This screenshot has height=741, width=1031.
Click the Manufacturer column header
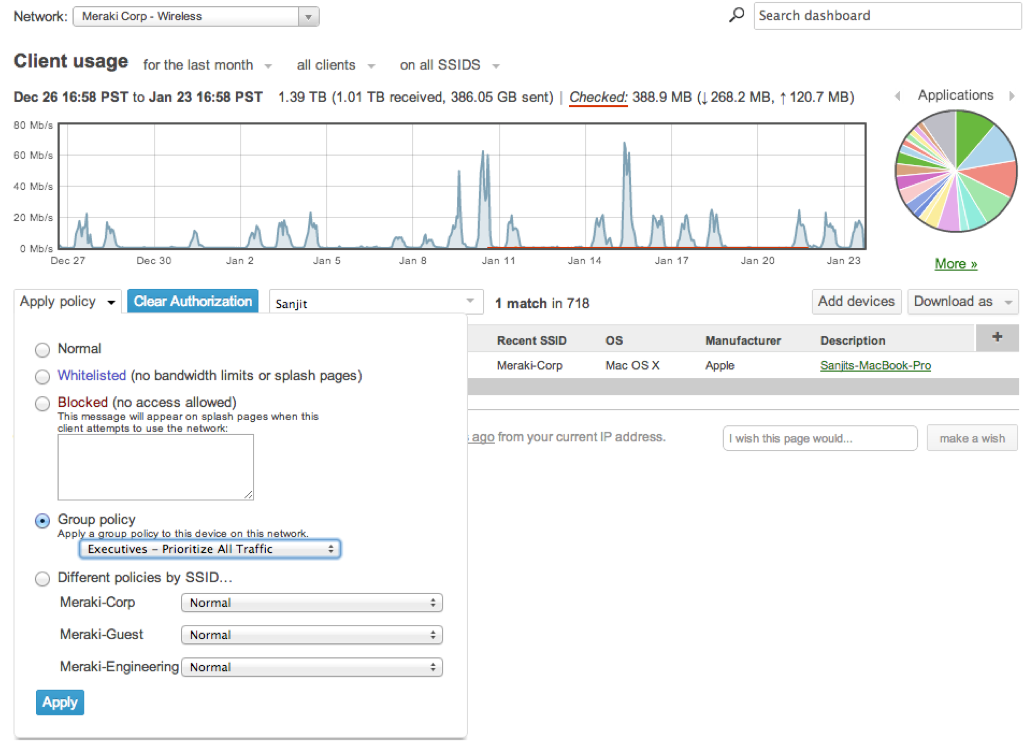coord(743,341)
